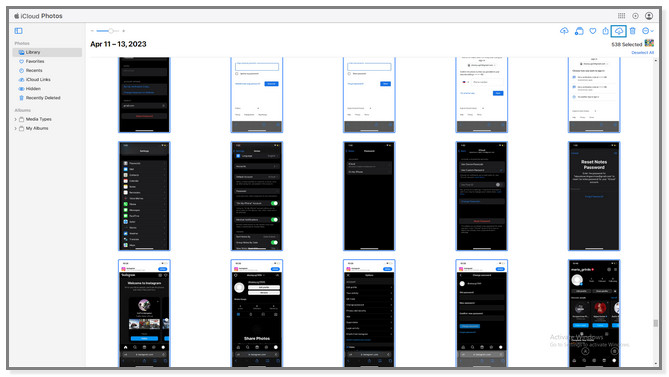Click the add to album icon
This screenshot has width=669, height=377.
(579, 31)
